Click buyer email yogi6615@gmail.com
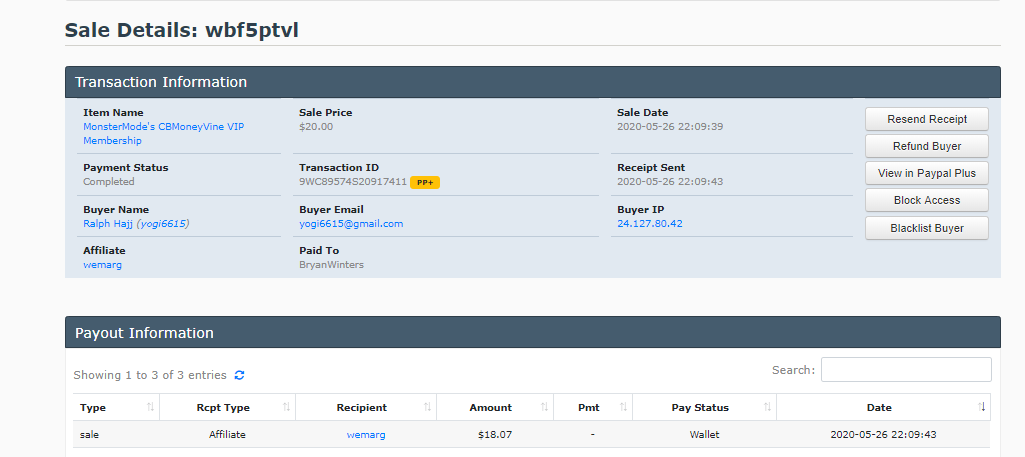 pyautogui.click(x=351, y=224)
